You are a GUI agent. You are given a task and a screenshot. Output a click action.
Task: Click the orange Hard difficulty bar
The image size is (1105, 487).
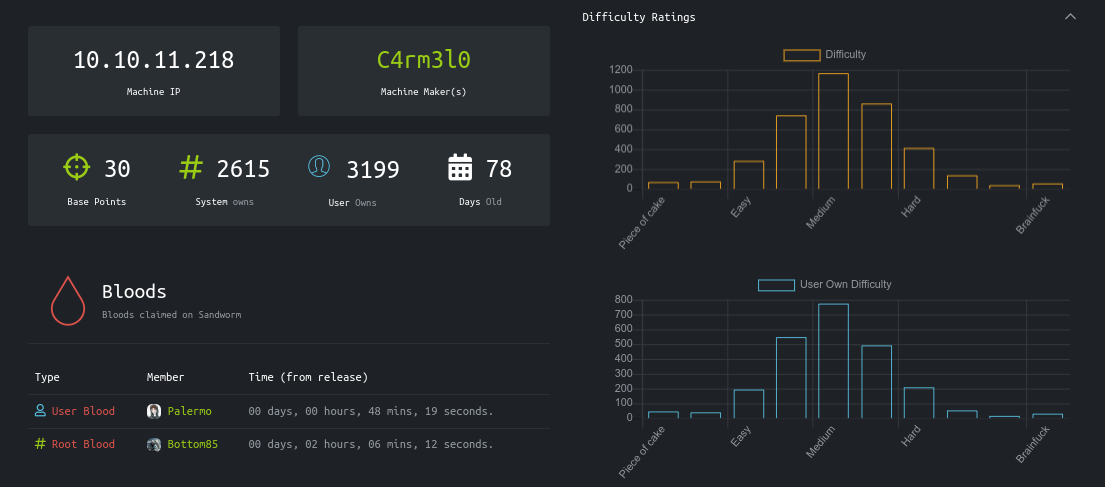(x=918, y=168)
